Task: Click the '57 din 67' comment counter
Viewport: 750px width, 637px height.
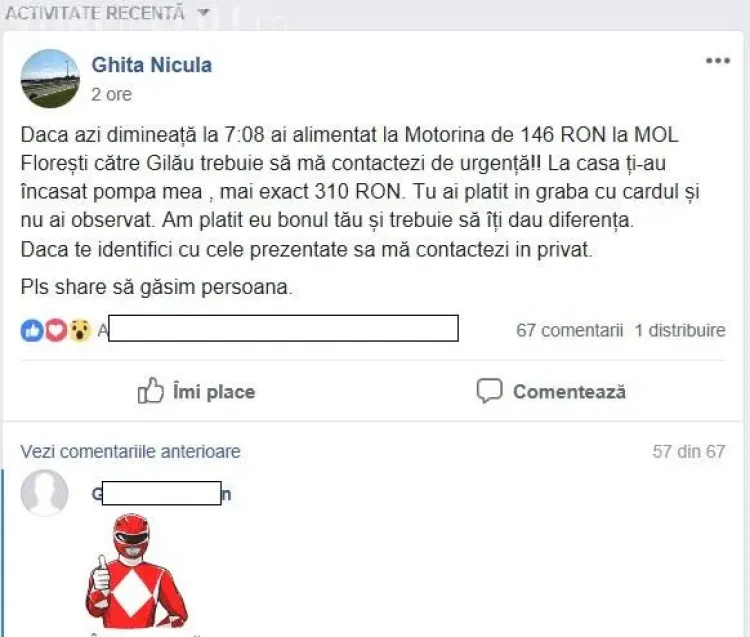Action: [x=689, y=452]
